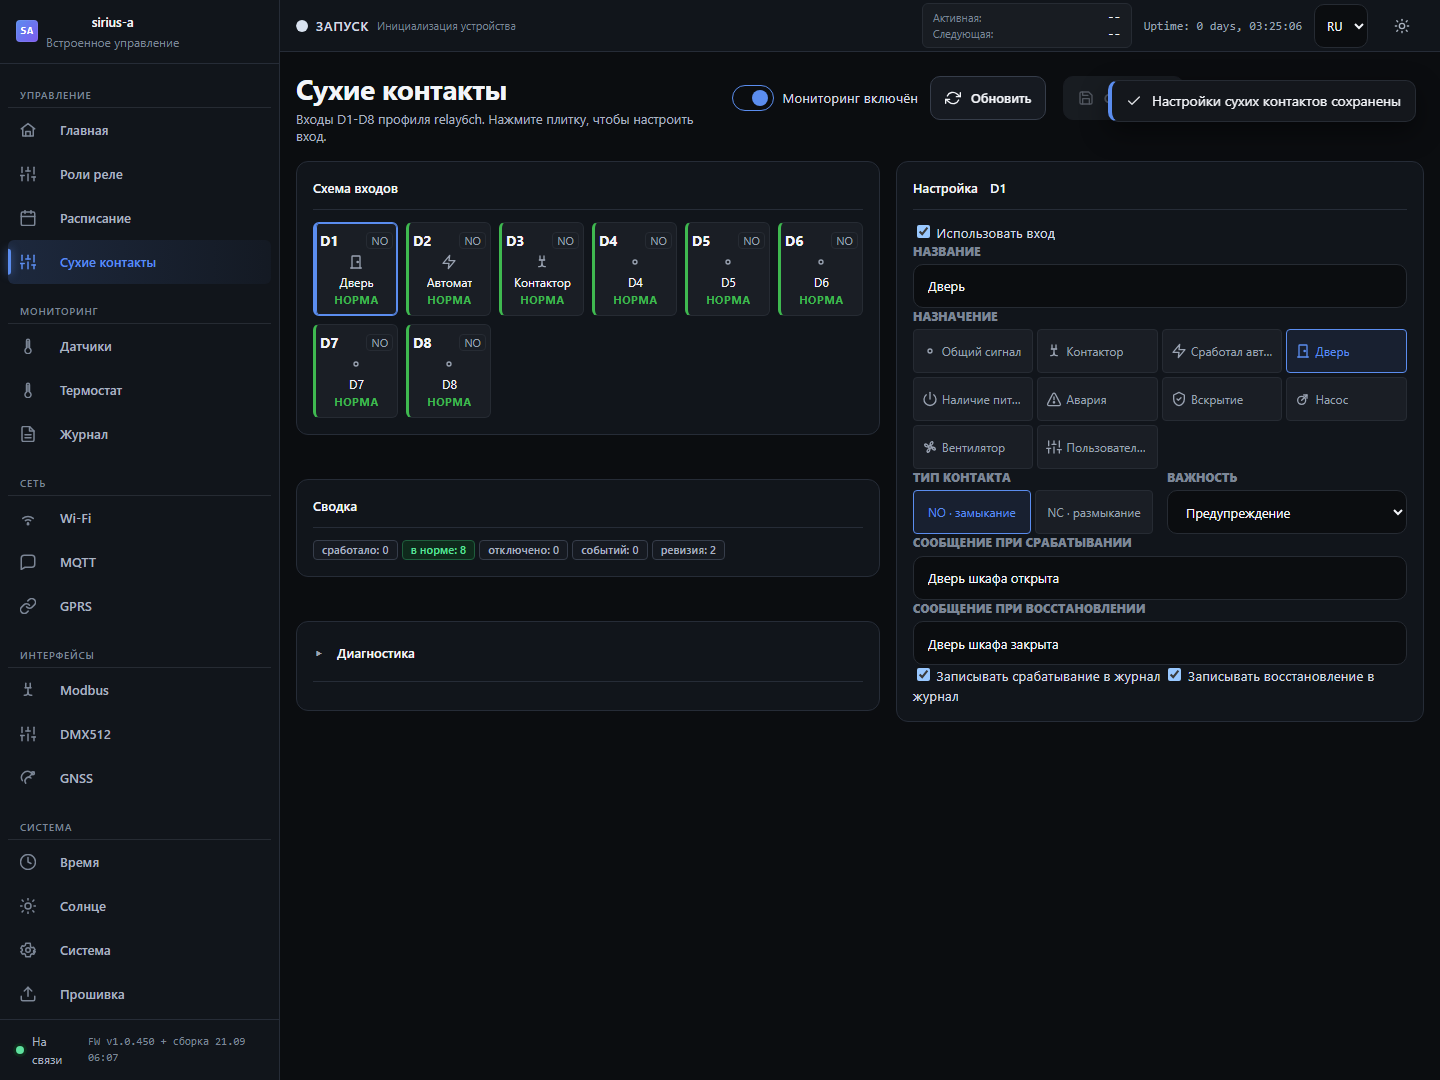Go to Датчики page
The width and height of the screenshot is (1440, 1080).
140,346
